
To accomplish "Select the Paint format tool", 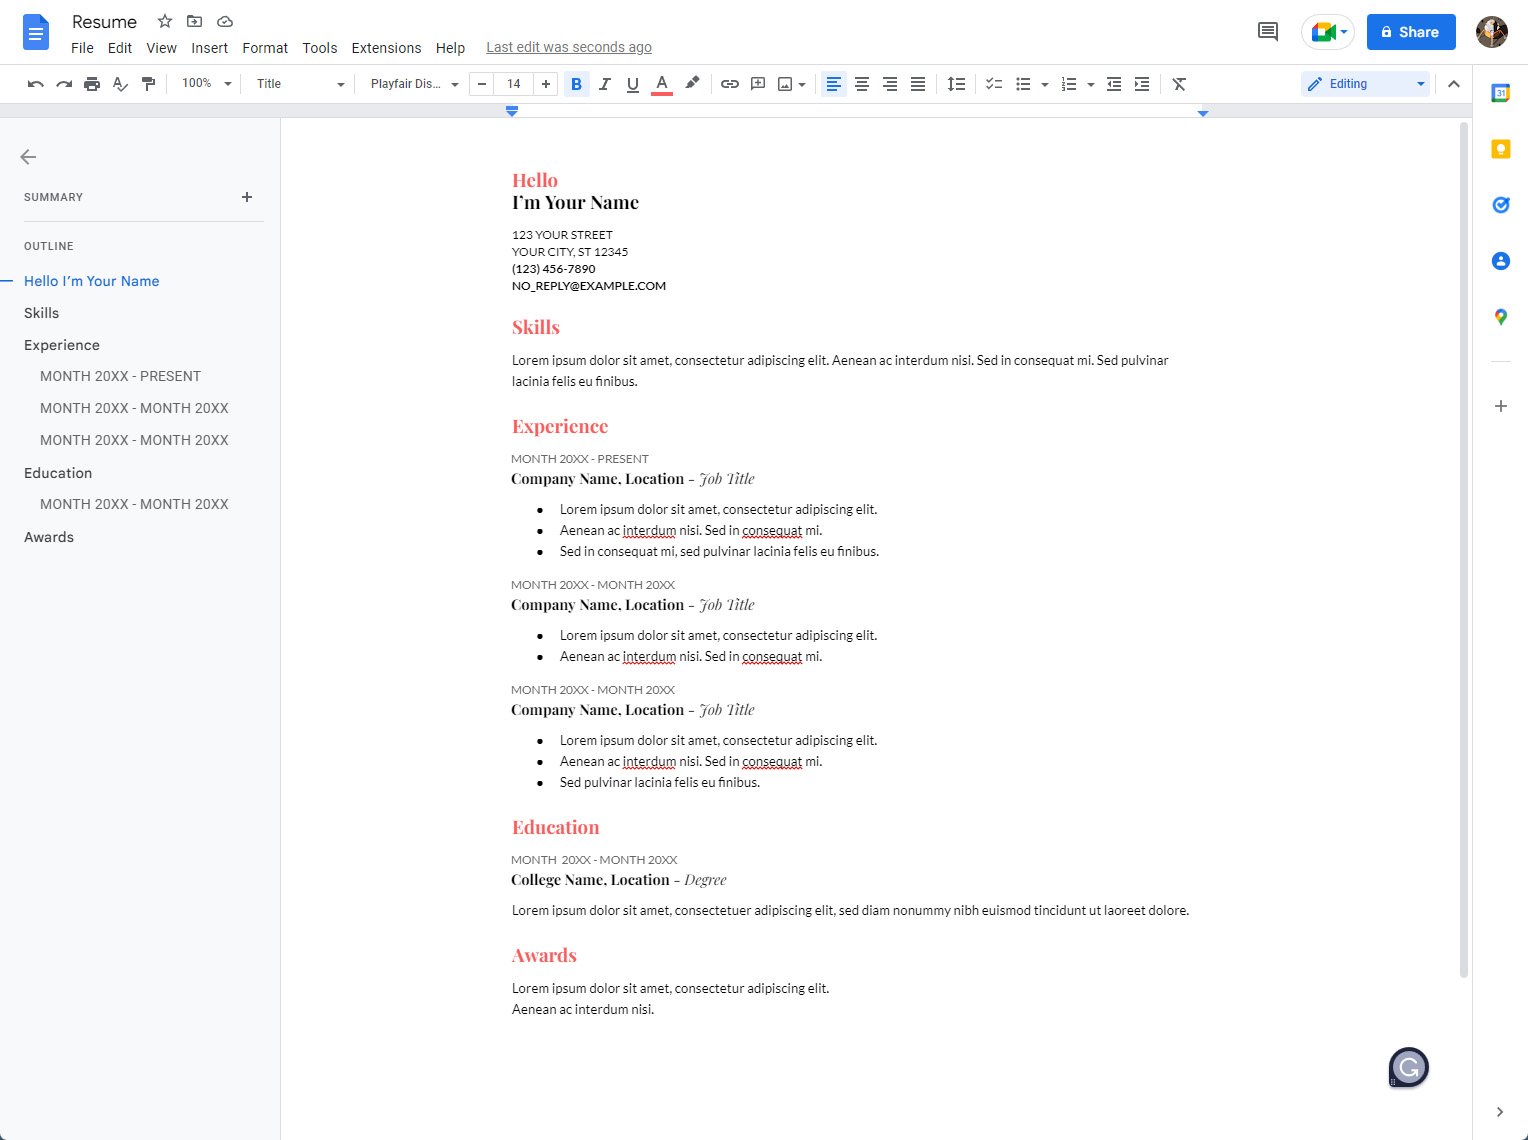I will coord(148,84).
